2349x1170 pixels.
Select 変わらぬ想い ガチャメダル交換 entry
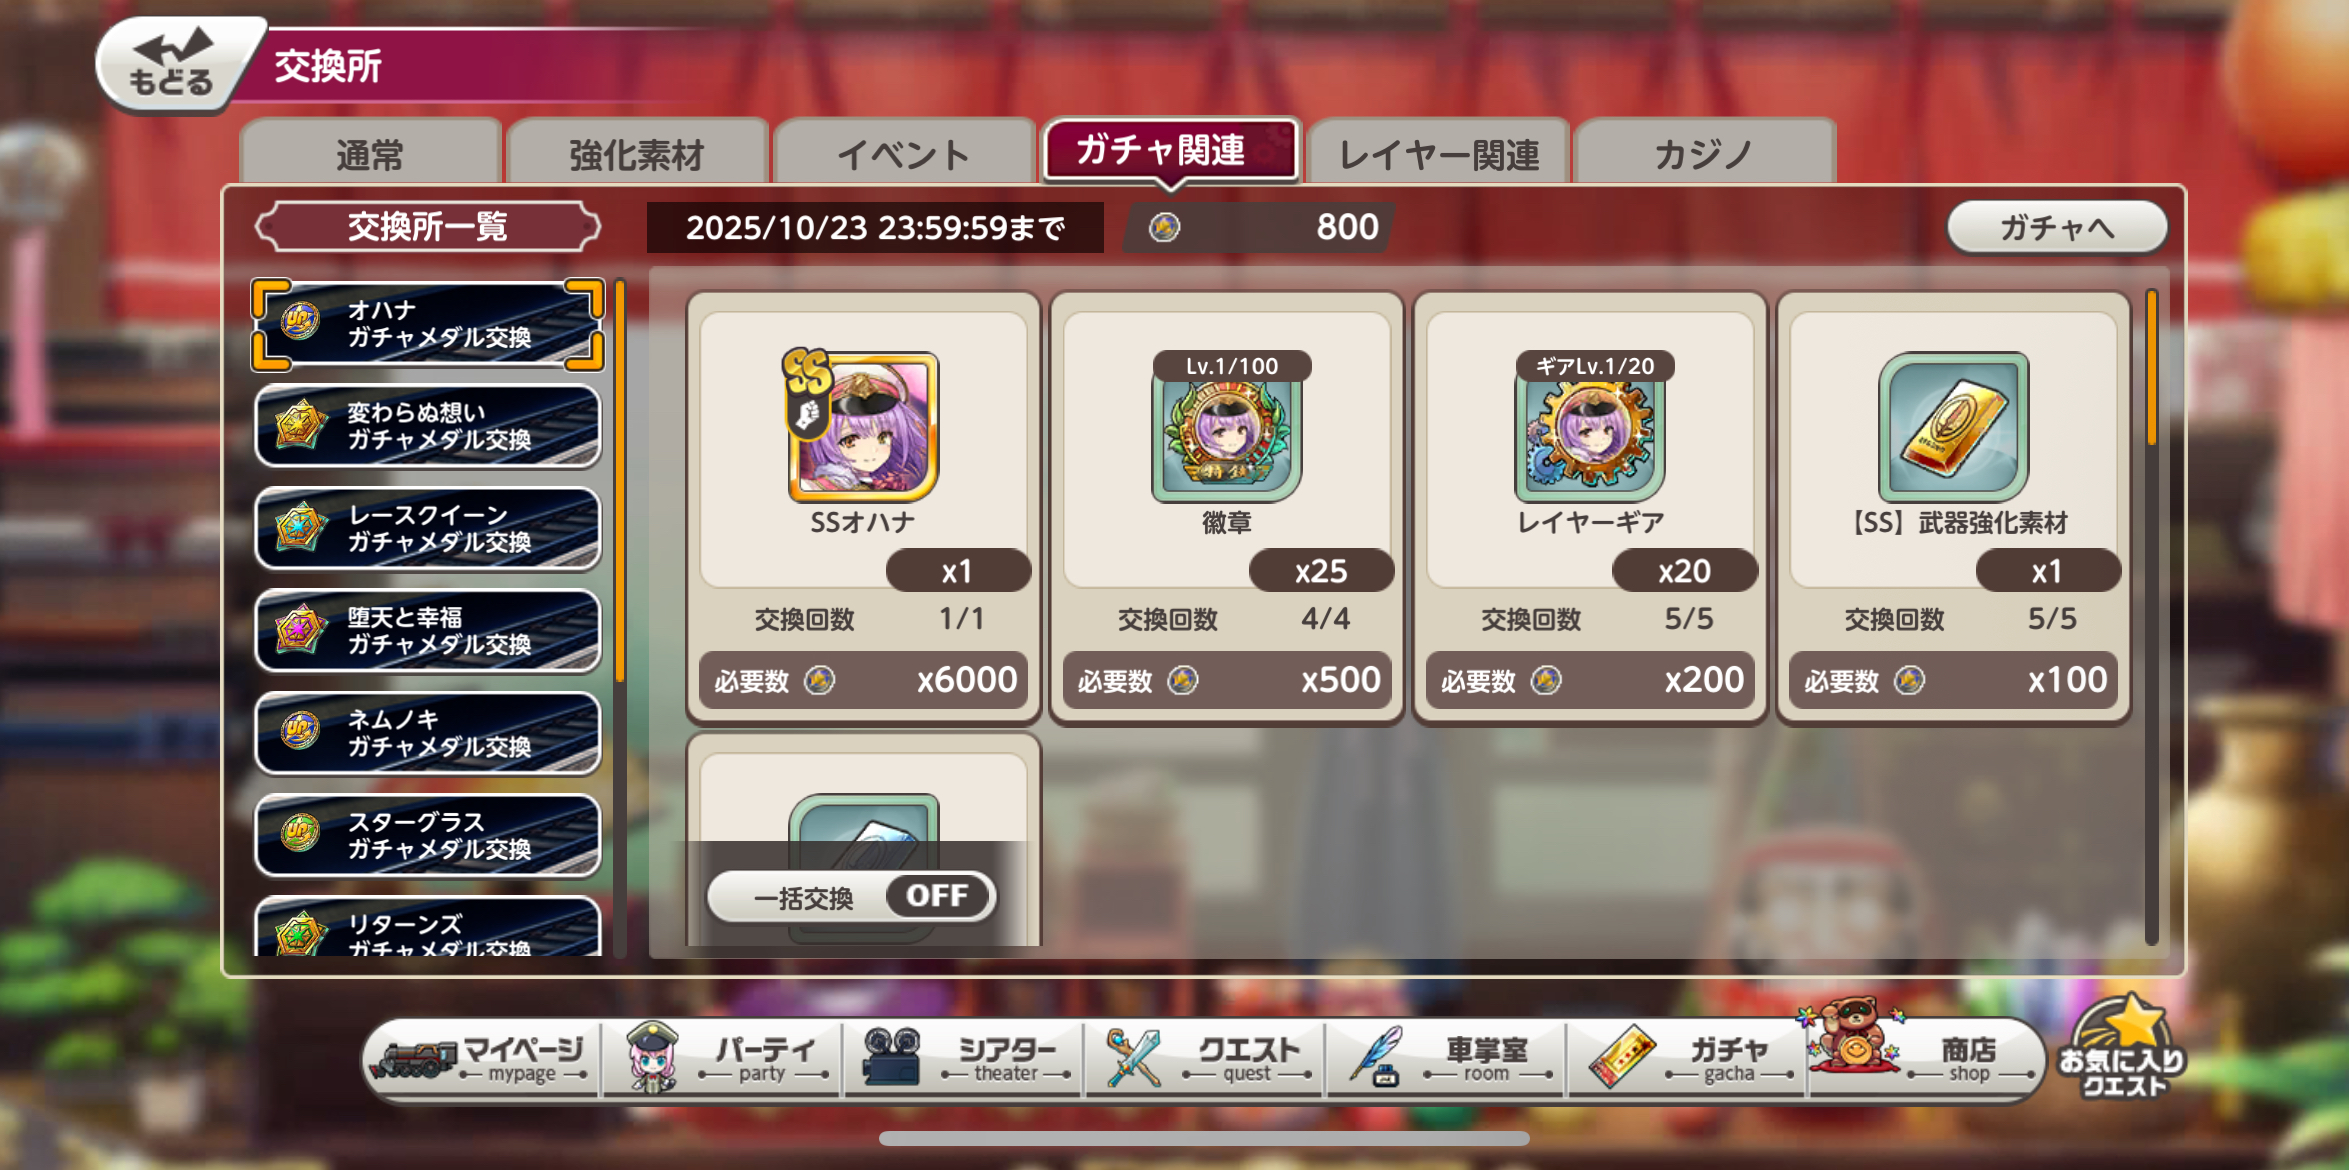click(428, 426)
